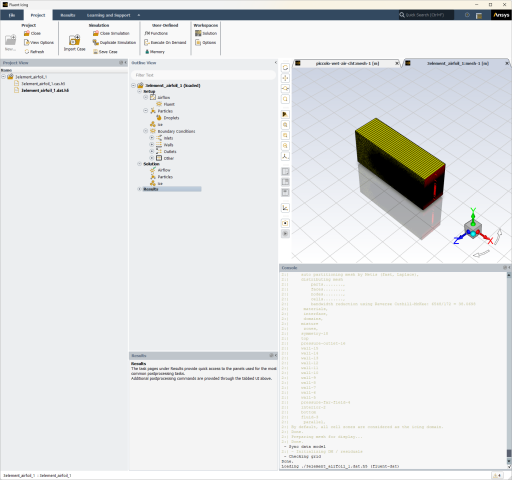Click the Duplicate Simulation icon
The width and height of the screenshot is (512, 480).
point(96,42)
